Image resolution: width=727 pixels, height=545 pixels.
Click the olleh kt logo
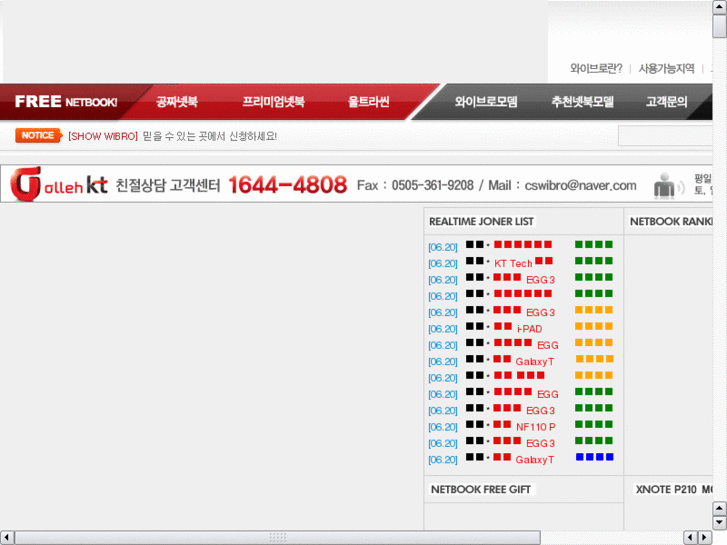pyautogui.click(x=59, y=184)
